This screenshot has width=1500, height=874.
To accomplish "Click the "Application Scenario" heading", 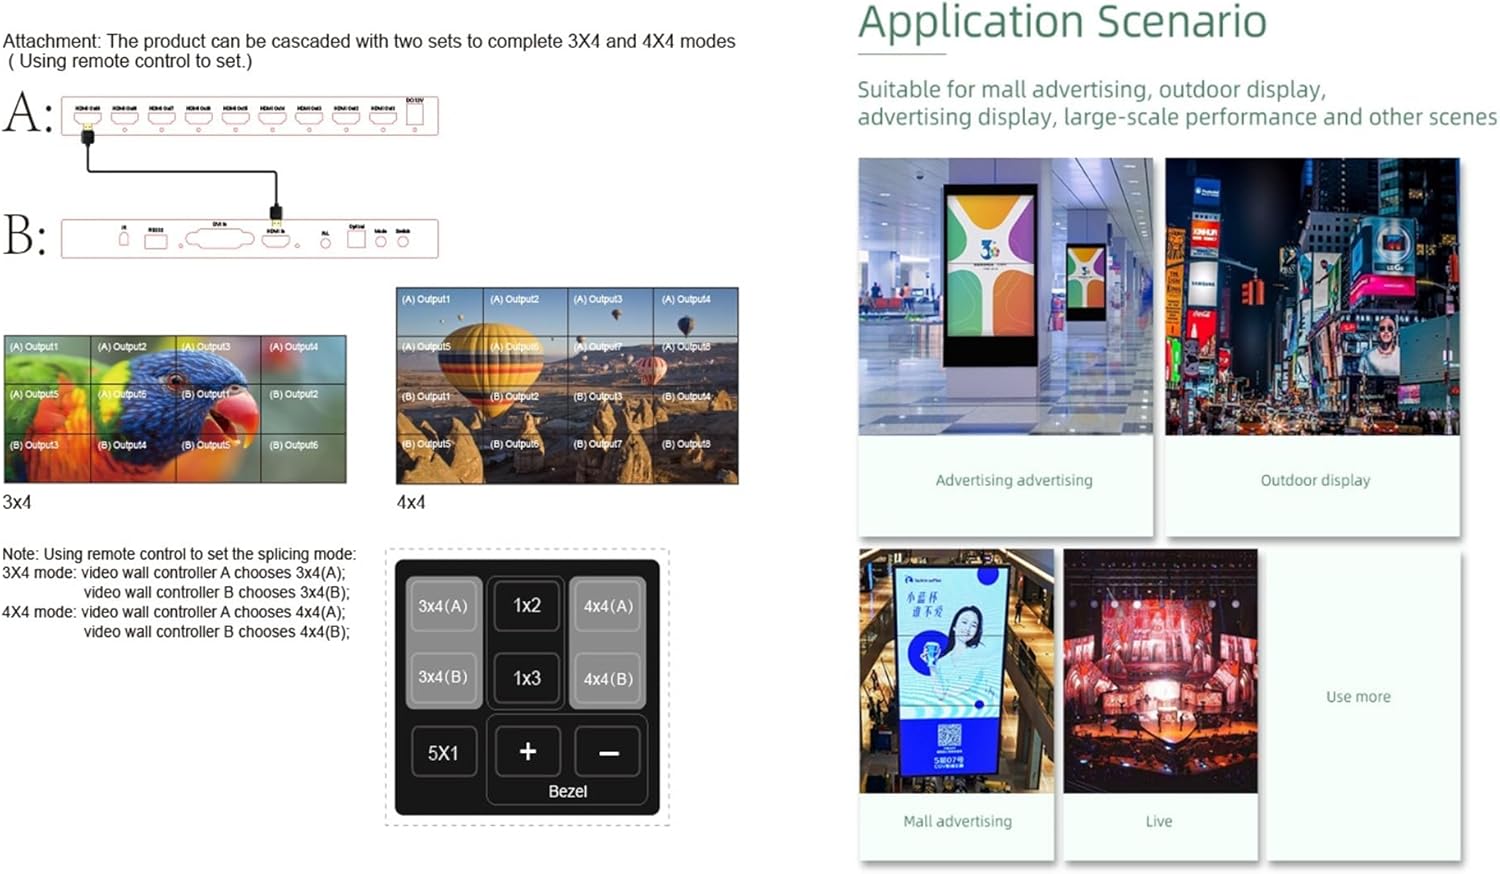I will 1062,22.
